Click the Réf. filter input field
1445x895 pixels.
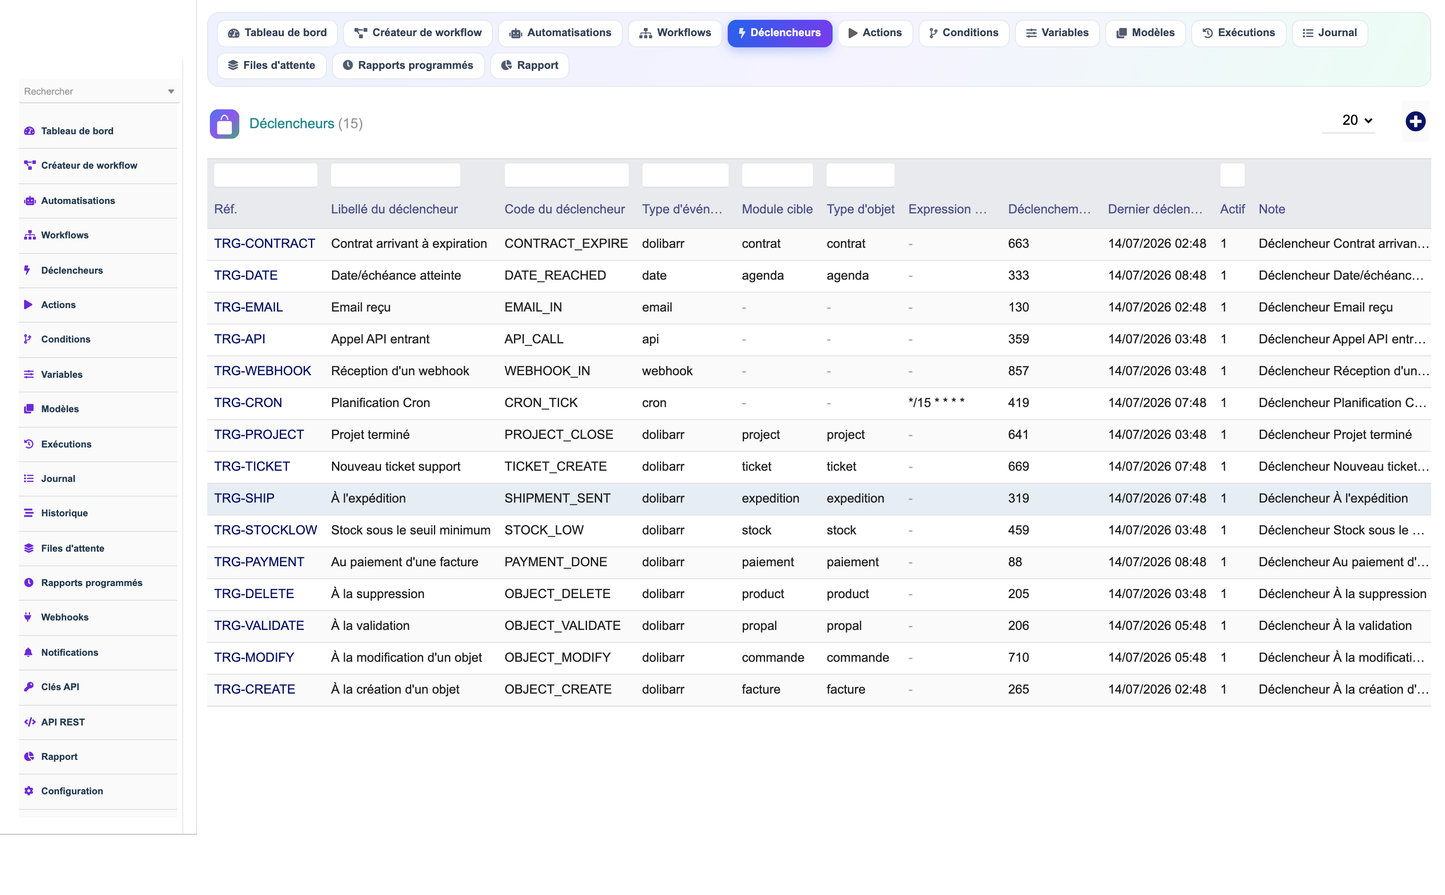[x=265, y=175]
